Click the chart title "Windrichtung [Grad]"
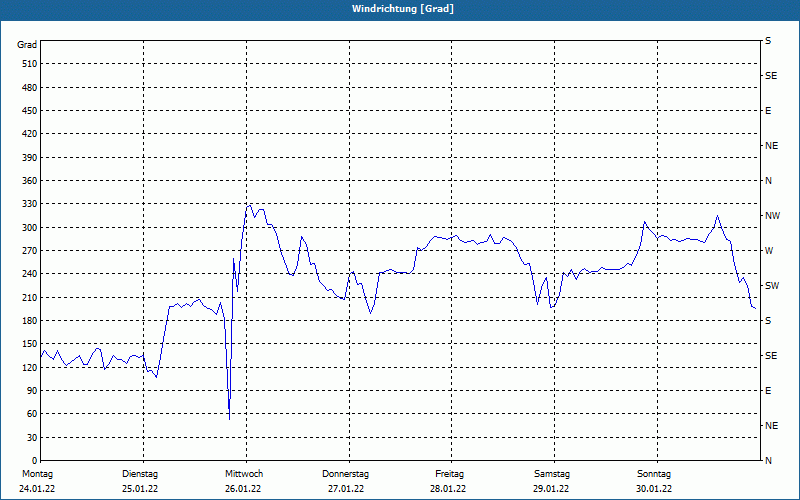Image resolution: width=800 pixels, height=500 pixels. (x=403, y=9)
